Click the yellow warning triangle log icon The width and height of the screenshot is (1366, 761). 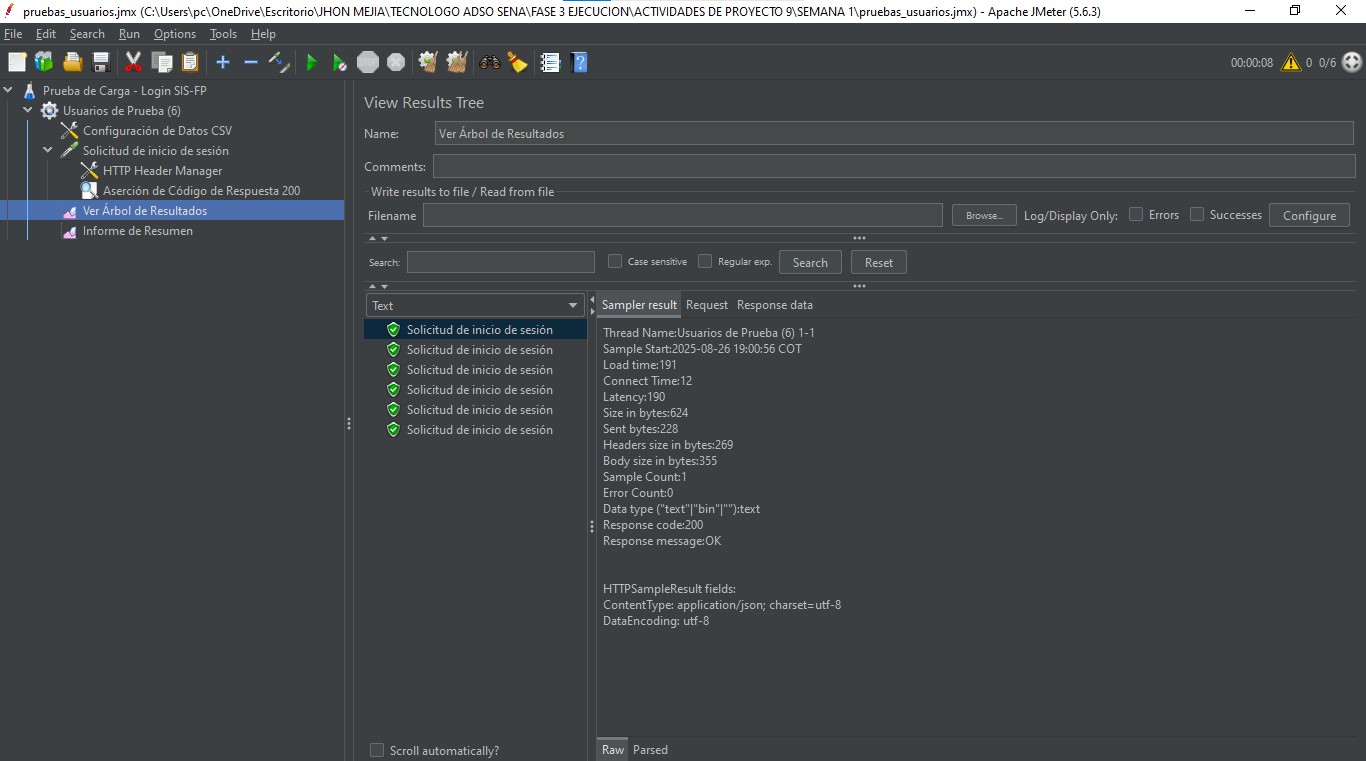pos(1291,62)
